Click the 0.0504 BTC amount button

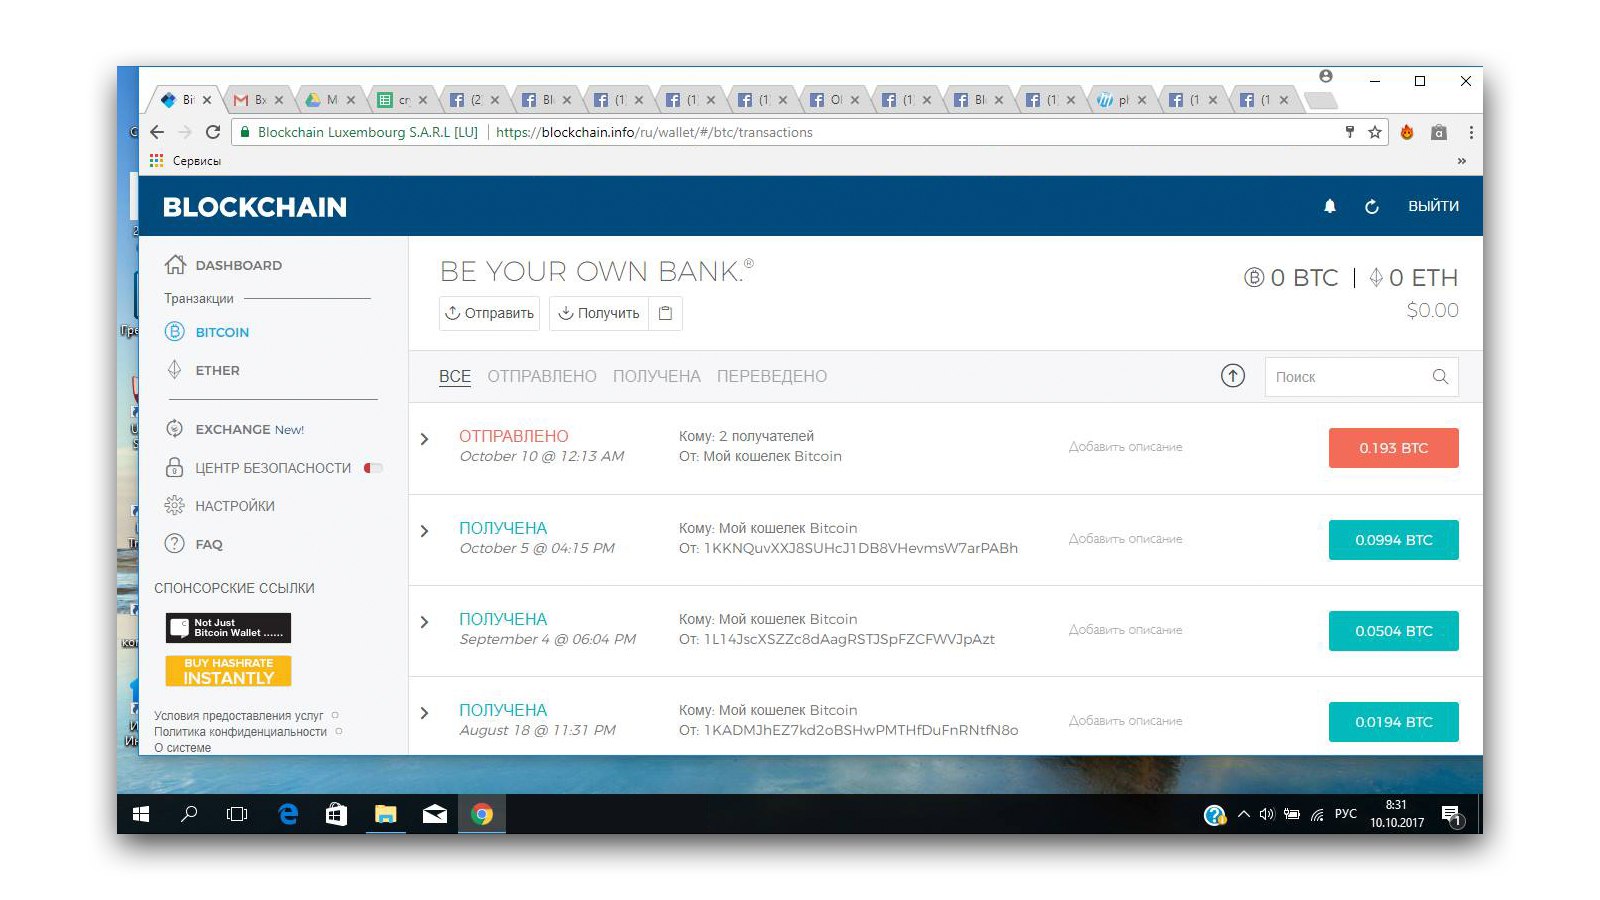(1393, 631)
